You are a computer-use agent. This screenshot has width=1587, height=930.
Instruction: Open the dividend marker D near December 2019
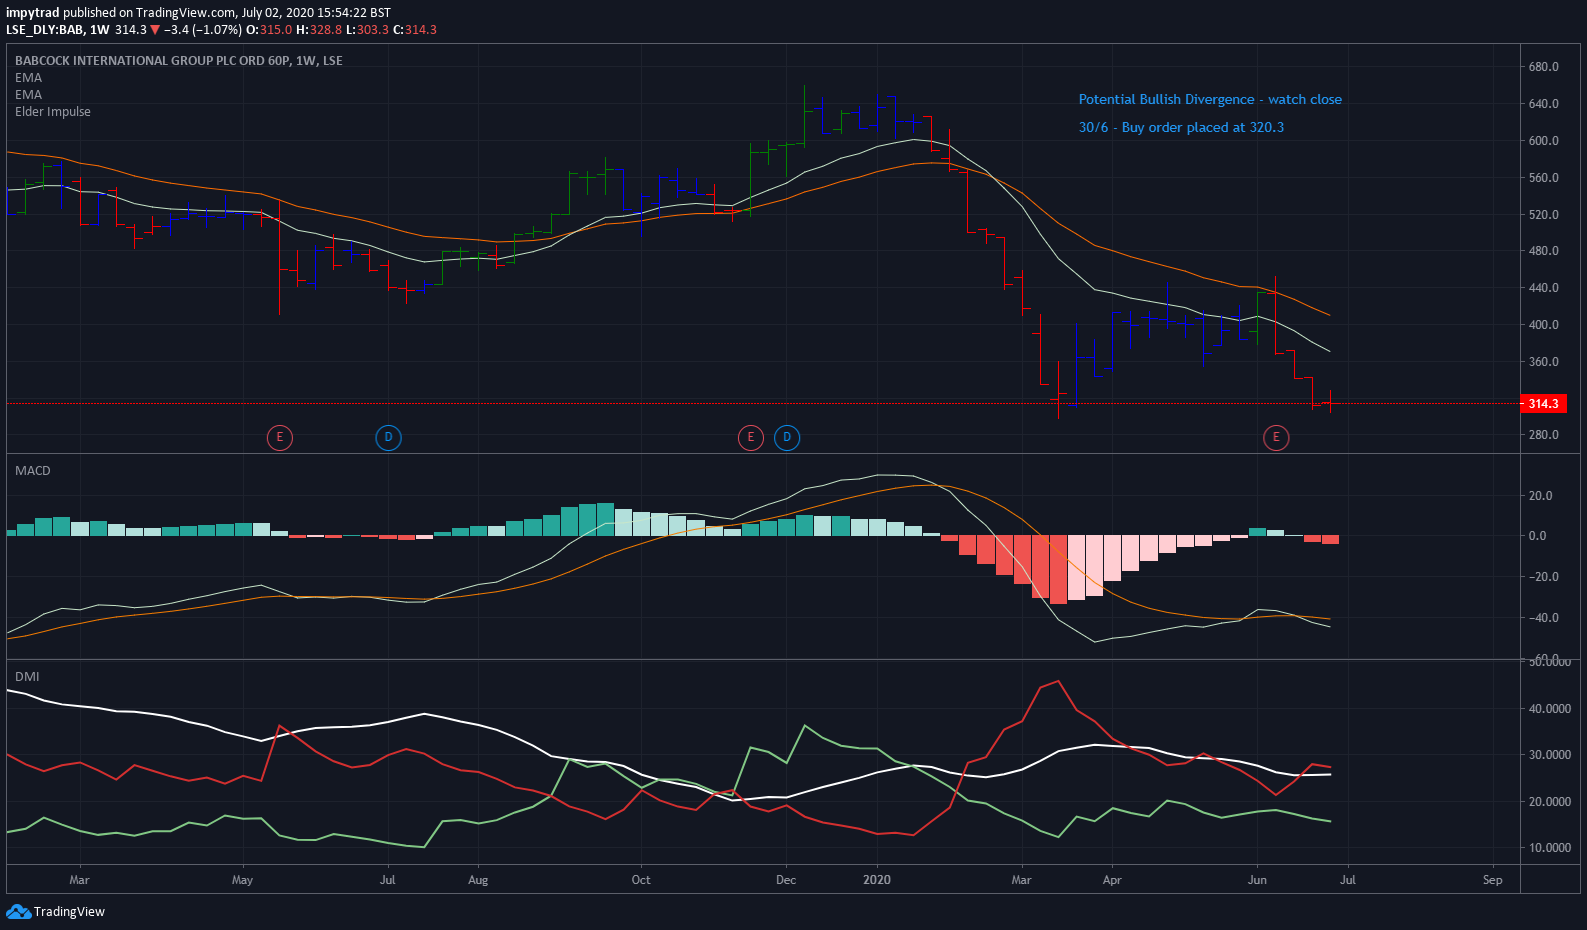(x=787, y=437)
